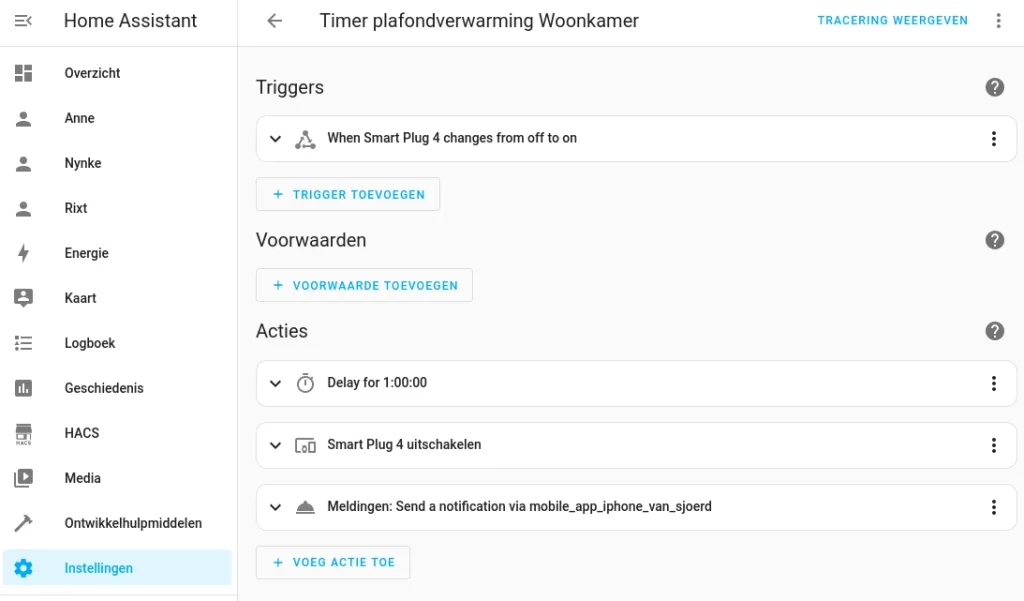The width and height of the screenshot is (1024, 601).
Task: Click Trigger toevoegen button
Action: pyautogui.click(x=348, y=194)
